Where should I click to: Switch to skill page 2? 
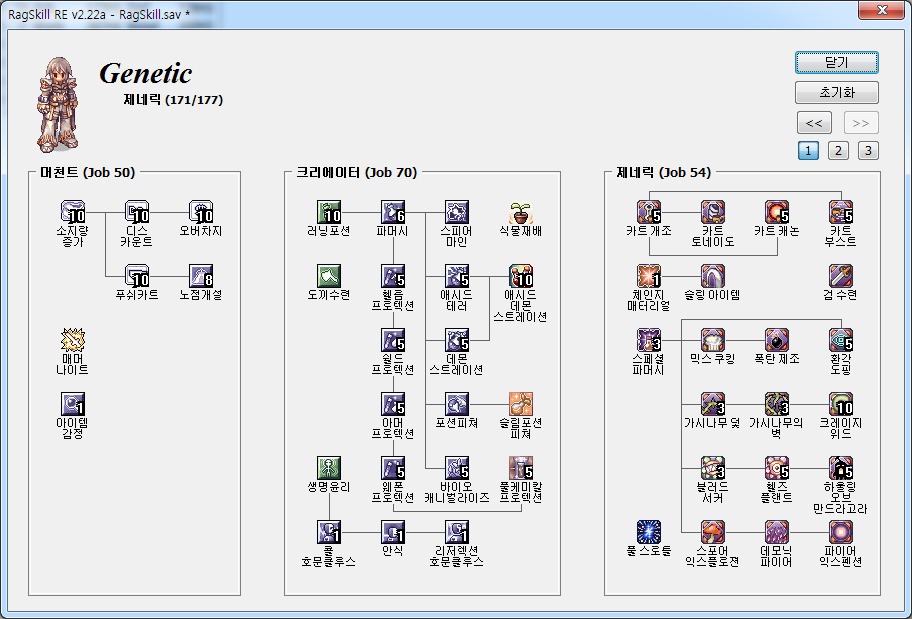click(x=838, y=151)
